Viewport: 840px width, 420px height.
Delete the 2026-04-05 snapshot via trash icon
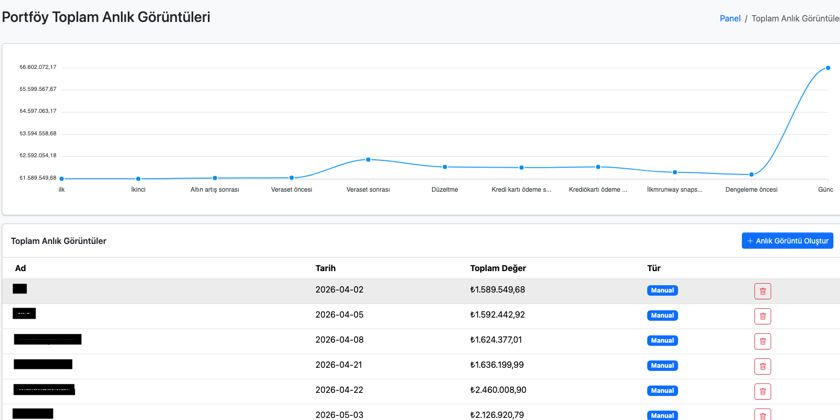[762, 316]
